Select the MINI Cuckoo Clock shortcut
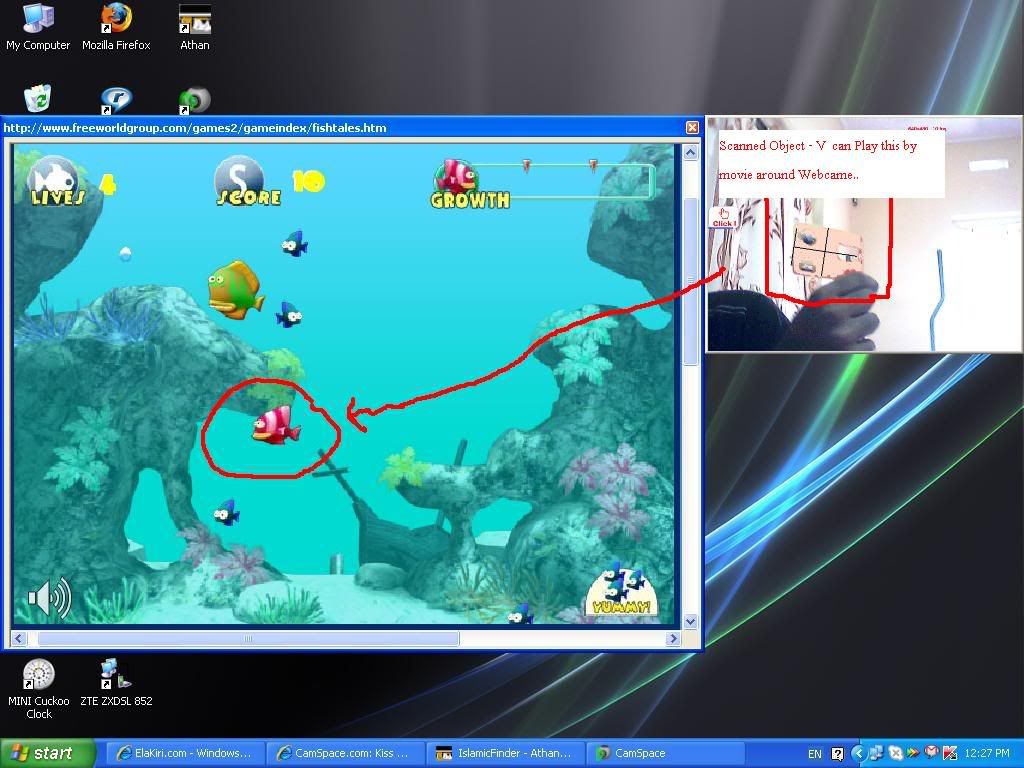Screen dimensions: 1024x768 [38, 688]
